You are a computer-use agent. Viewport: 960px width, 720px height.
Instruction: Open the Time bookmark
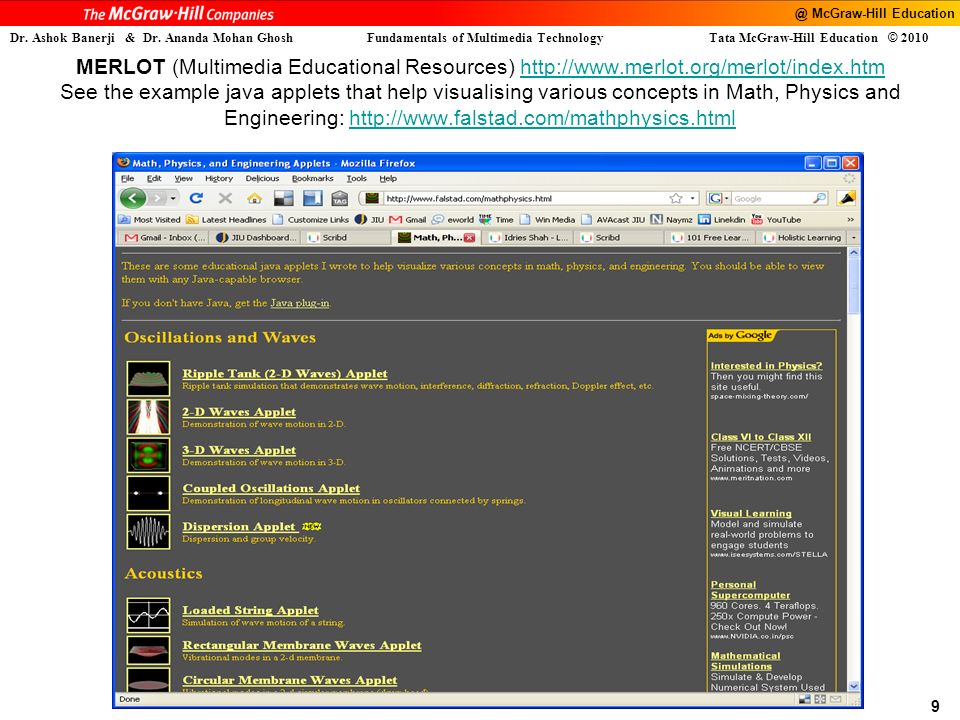[x=497, y=219]
